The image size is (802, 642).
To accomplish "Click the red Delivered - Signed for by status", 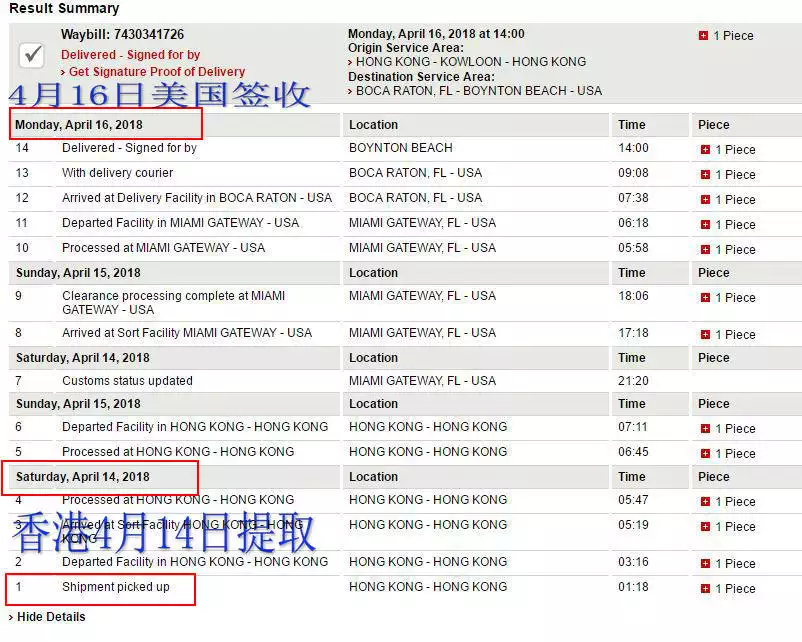I will [x=130, y=54].
